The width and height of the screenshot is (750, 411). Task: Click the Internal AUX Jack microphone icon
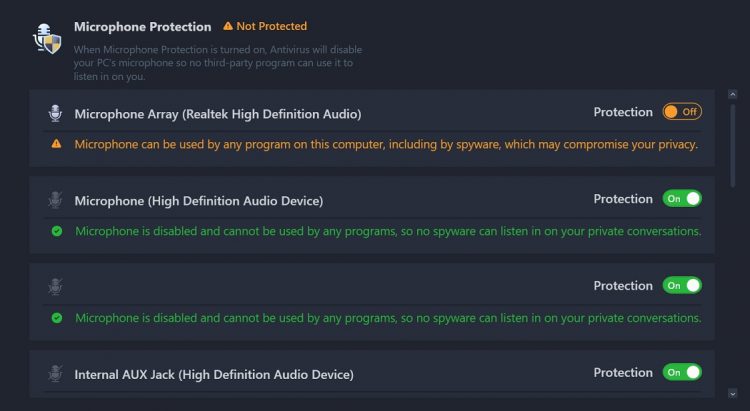click(x=55, y=374)
